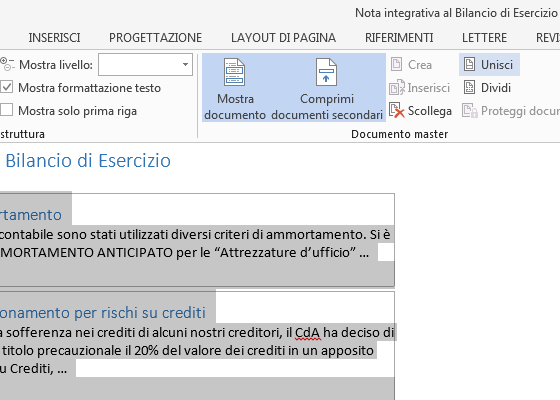Enable Mostra solo prima riga checkbox
This screenshot has width=560, height=400.
(6, 110)
